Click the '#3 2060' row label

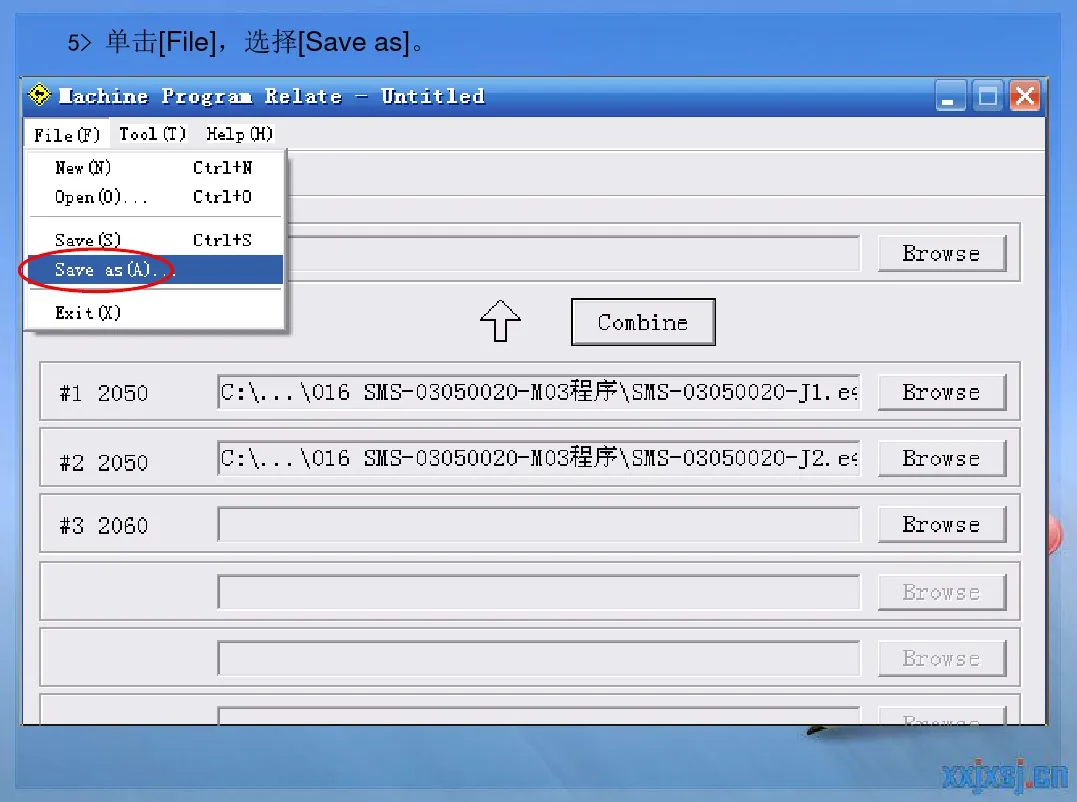pos(104,526)
